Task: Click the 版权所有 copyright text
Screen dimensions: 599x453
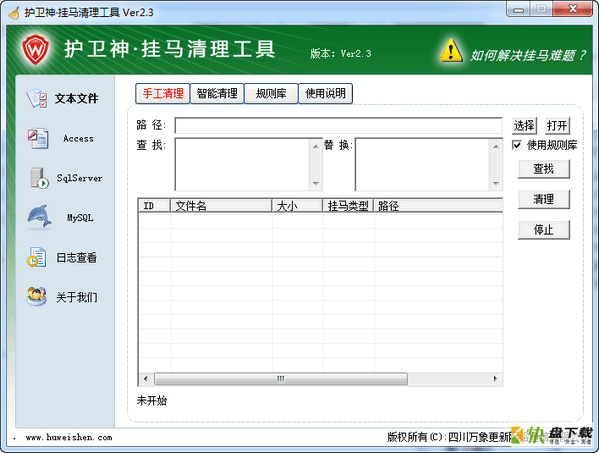Action: click(x=449, y=437)
